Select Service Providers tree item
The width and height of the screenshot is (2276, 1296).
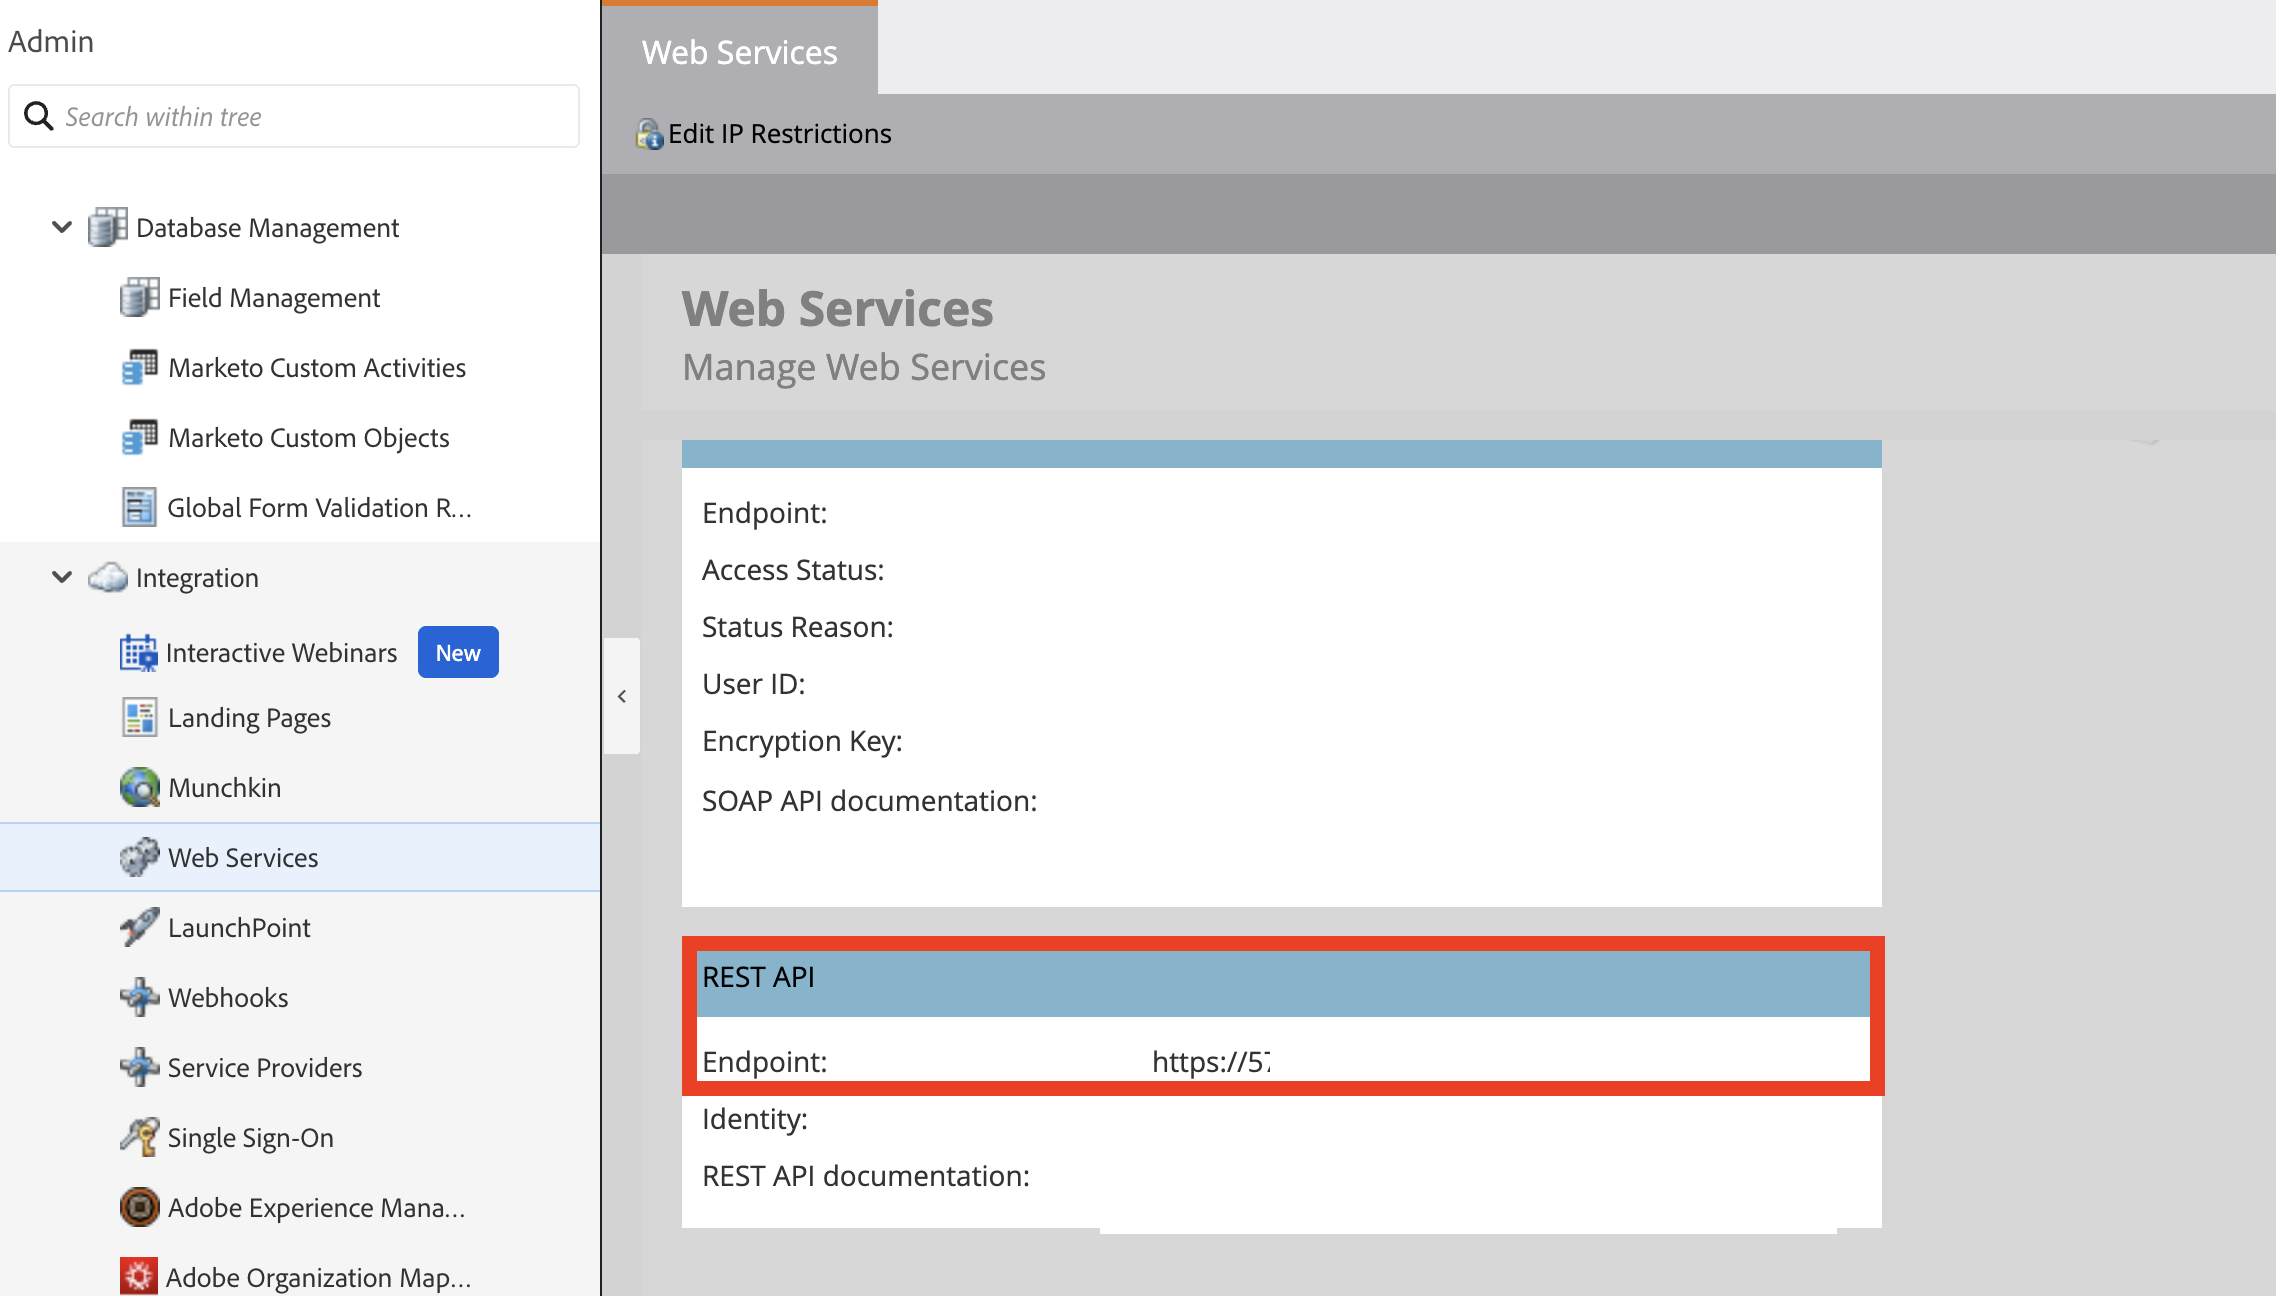tap(264, 1067)
